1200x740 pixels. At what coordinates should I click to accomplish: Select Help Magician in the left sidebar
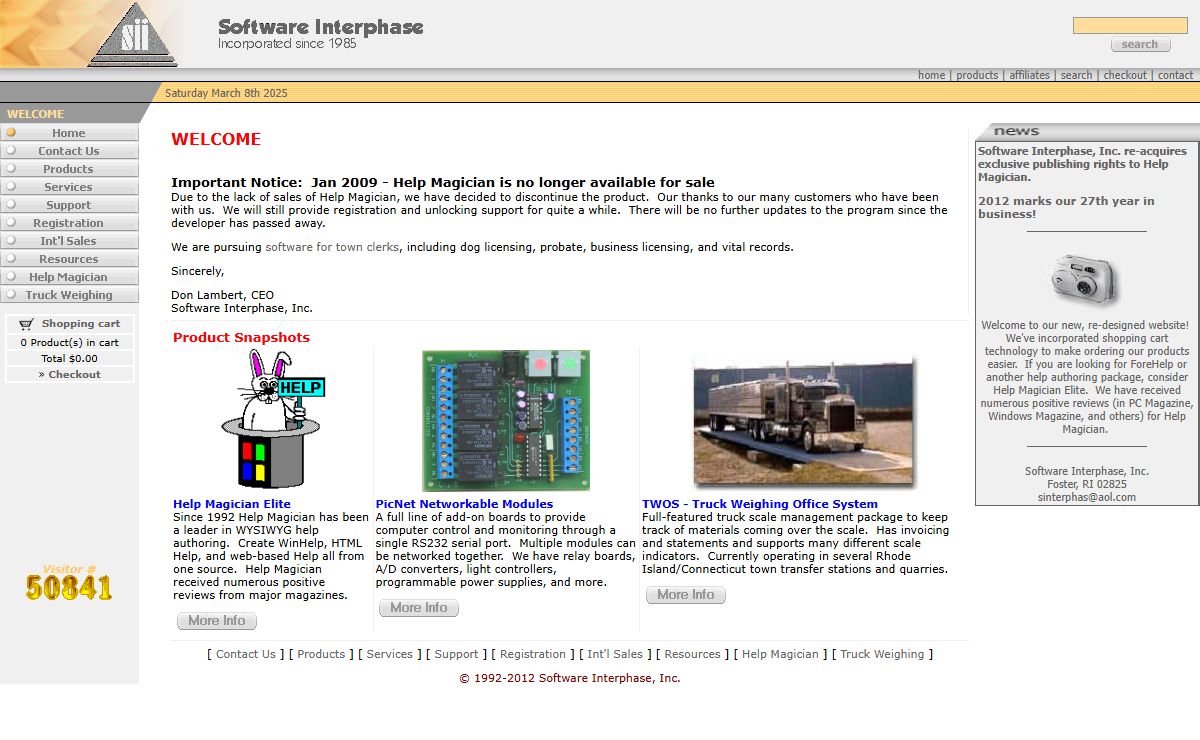69,277
